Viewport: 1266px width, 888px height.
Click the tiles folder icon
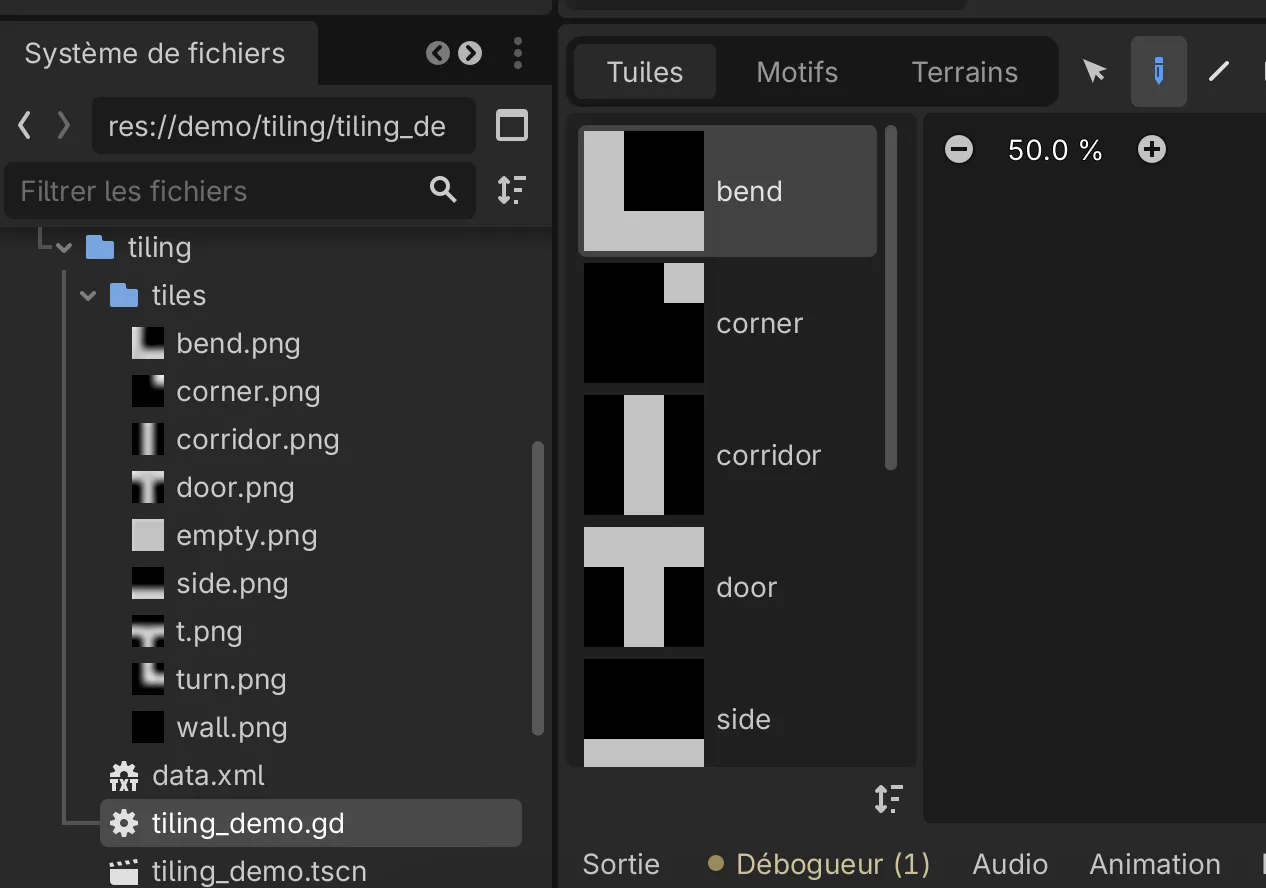click(x=124, y=295)
